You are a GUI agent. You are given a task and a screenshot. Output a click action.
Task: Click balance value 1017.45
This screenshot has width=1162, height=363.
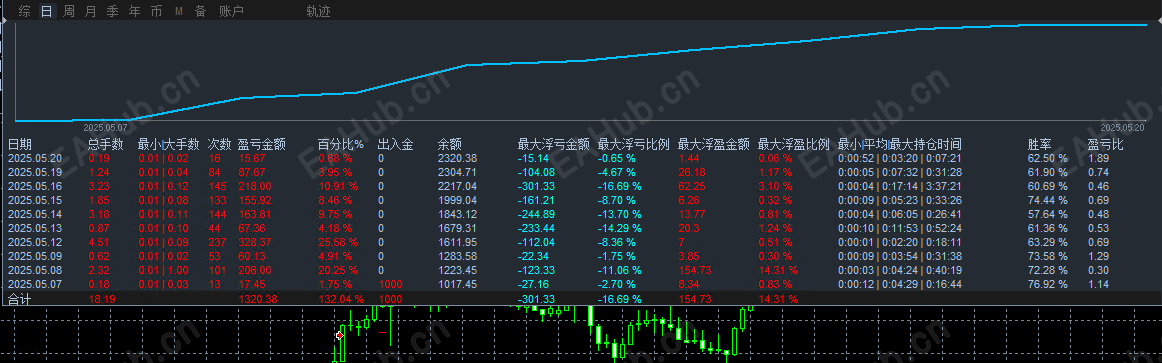pyautogui.click(x=457, y=284)
